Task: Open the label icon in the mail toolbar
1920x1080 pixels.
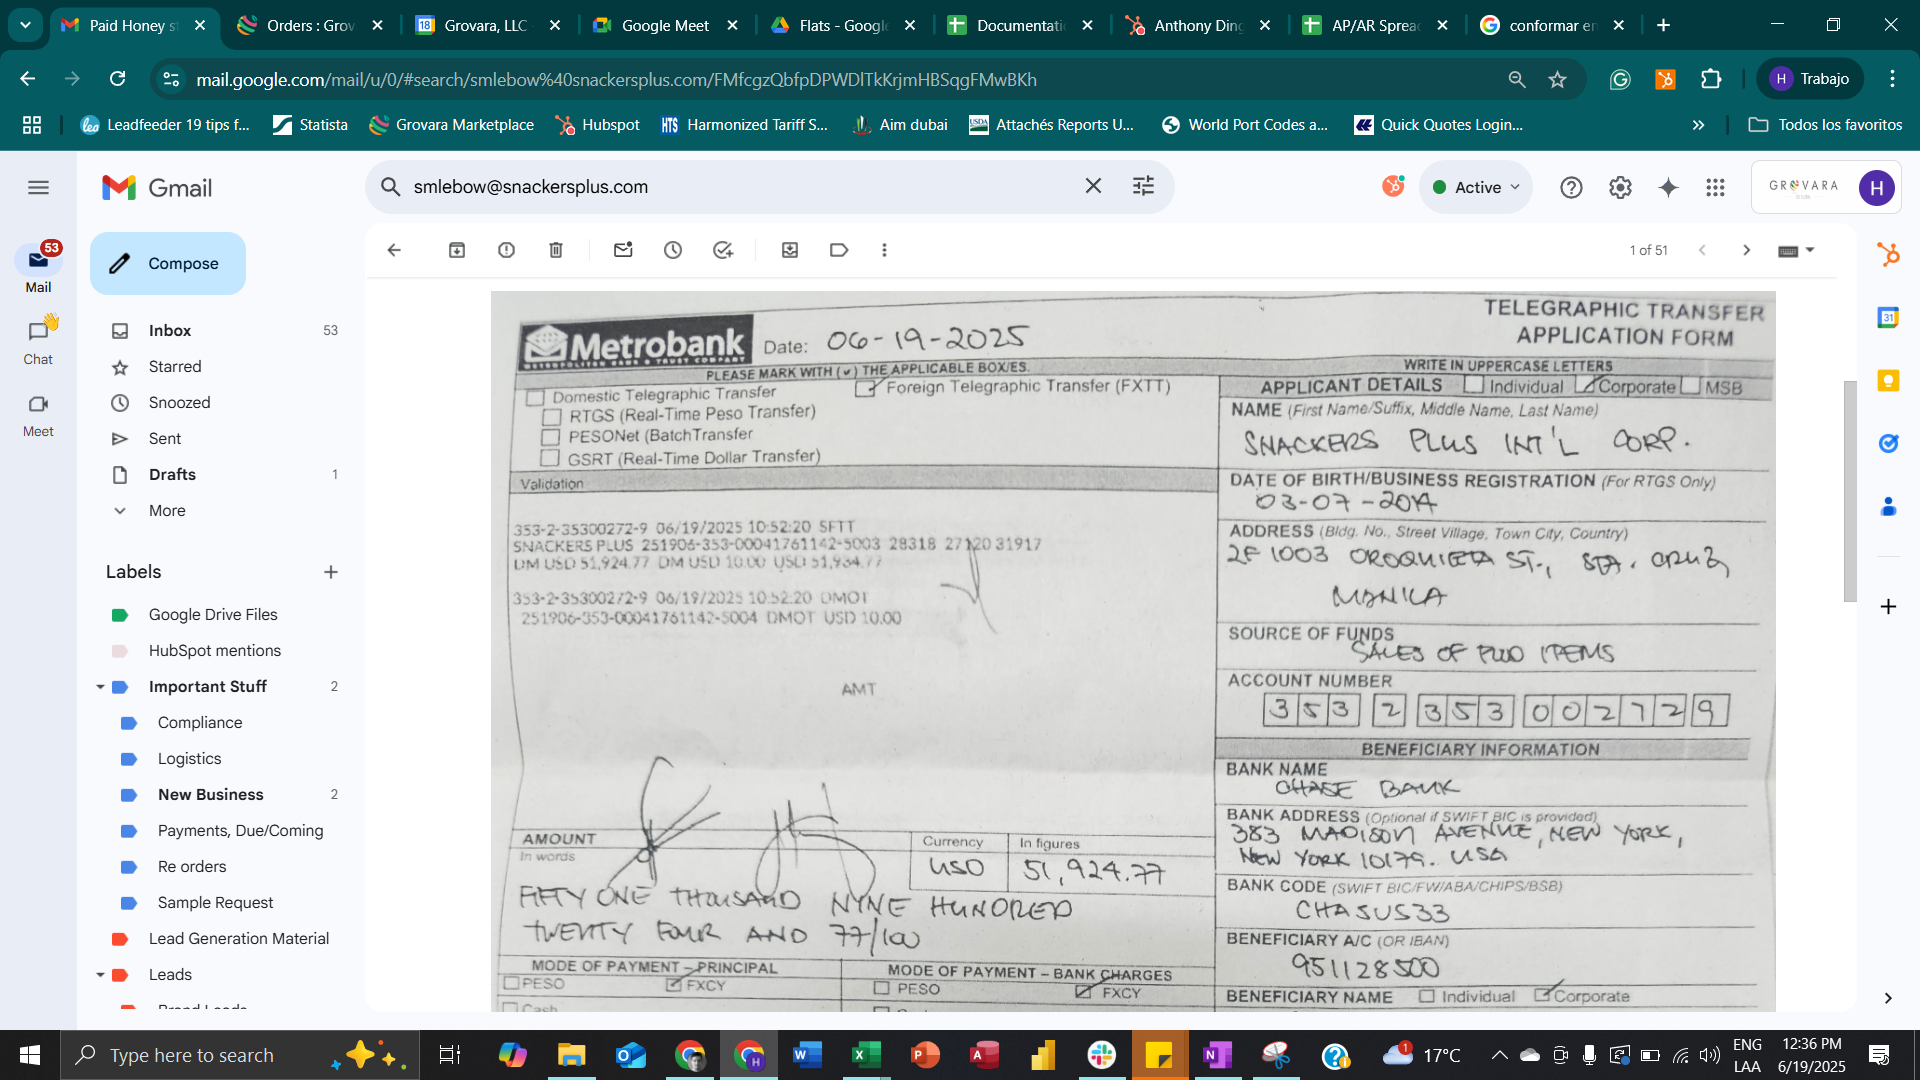Action: tap(839, 250)
